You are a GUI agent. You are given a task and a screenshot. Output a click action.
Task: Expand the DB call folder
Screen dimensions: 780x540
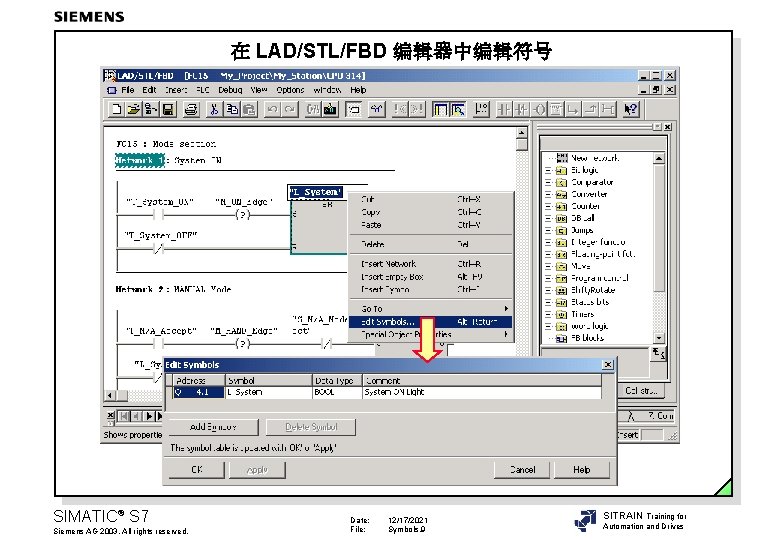point(548,218)
